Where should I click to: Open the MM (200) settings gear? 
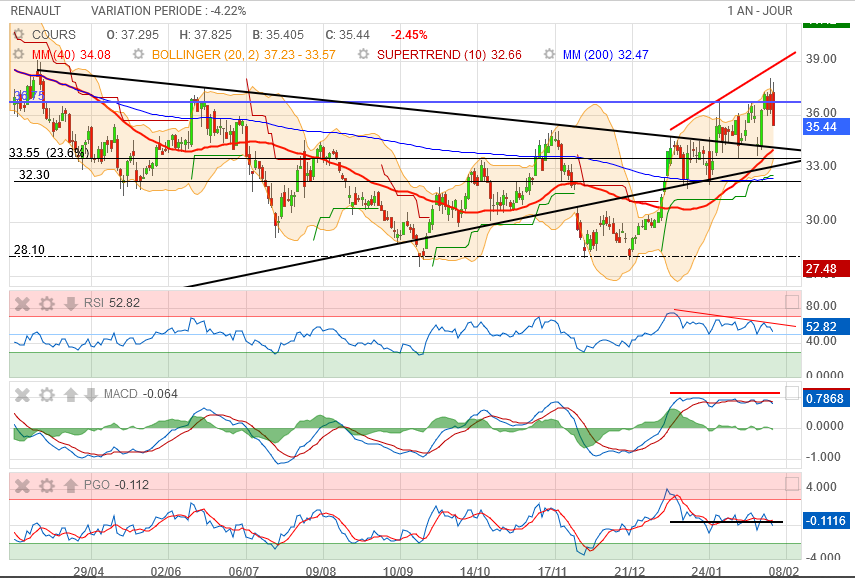click(x=550, y=55)
